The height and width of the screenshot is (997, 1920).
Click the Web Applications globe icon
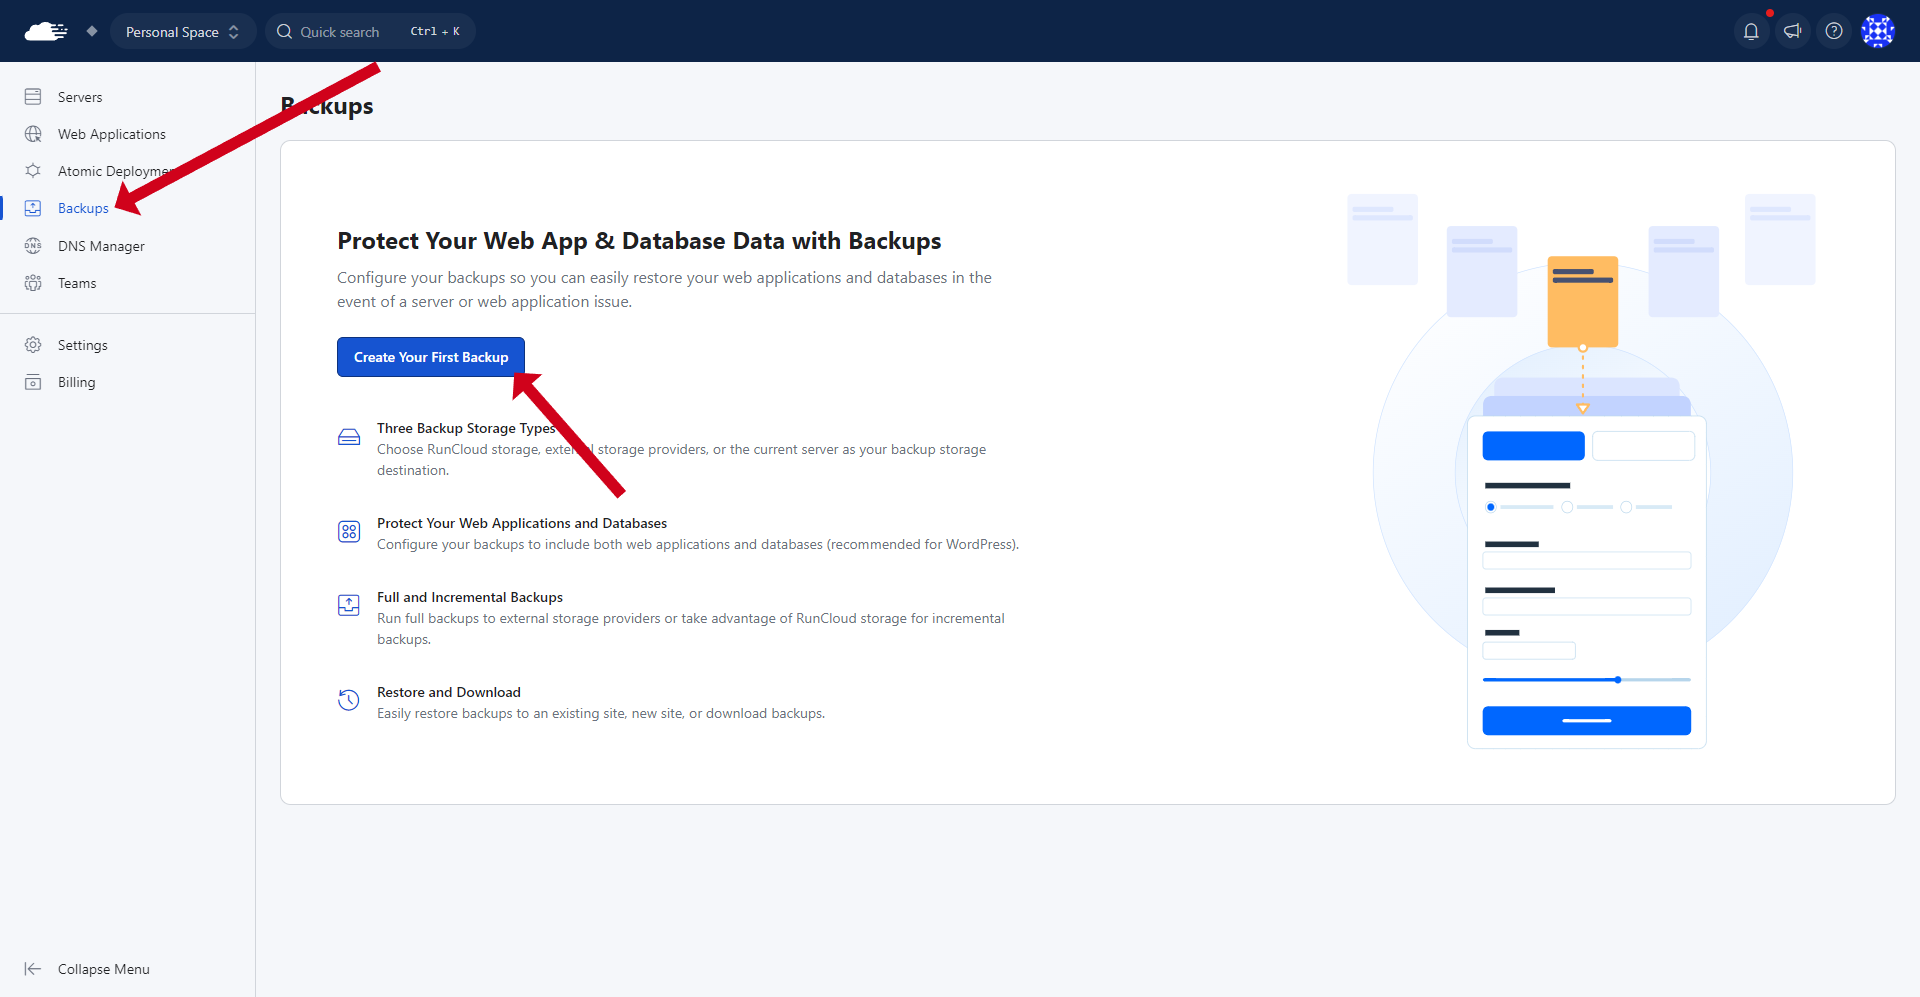coord(33,134)
